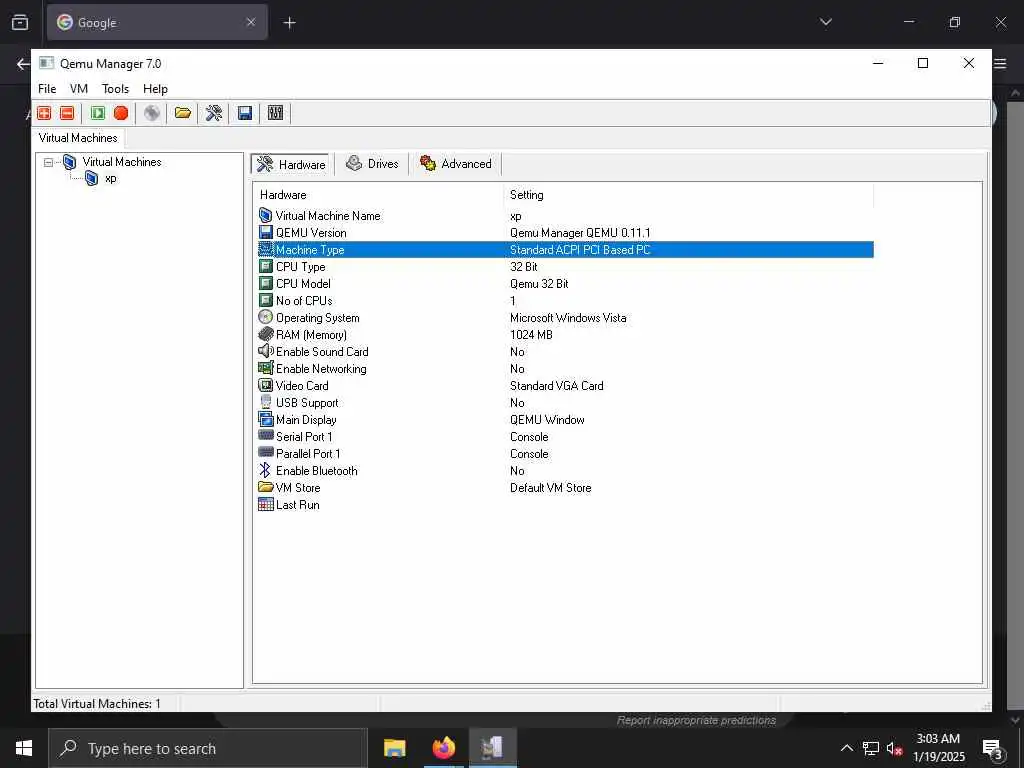Viewport: 1024px width, 768px height.
Task: Click the network tray icon
Action: click(871, 748)
